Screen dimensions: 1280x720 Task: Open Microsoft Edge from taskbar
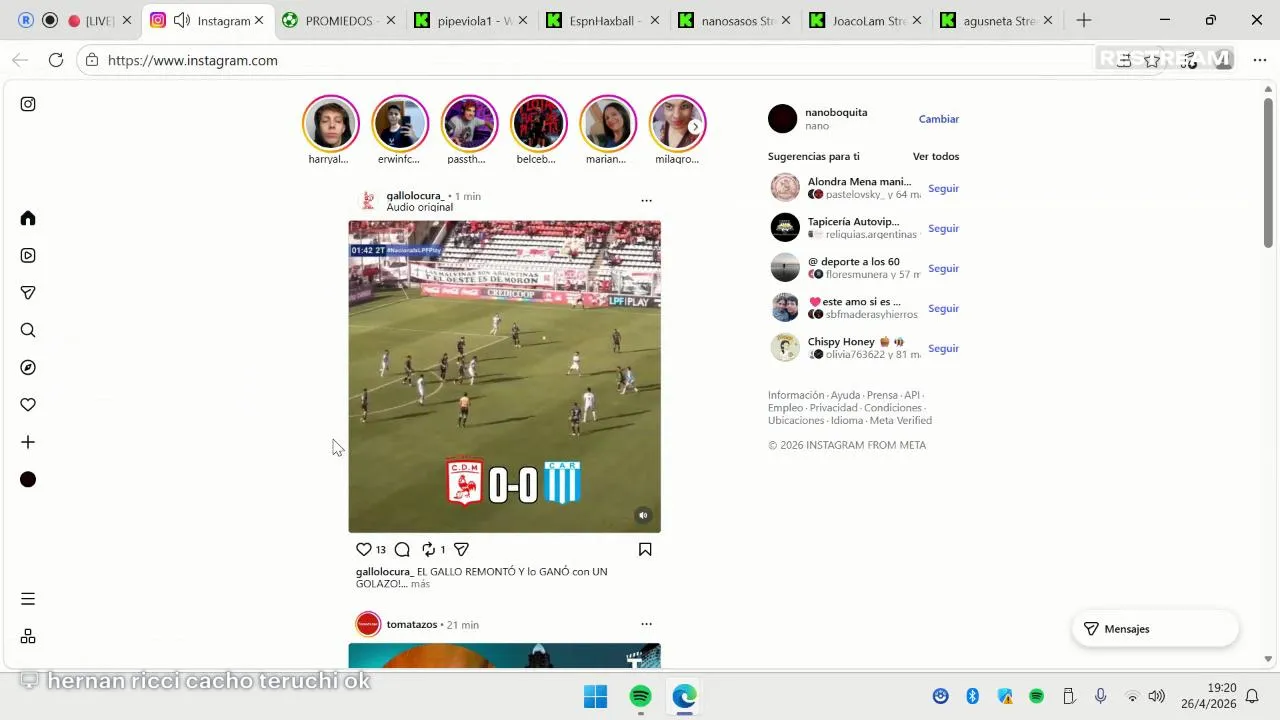click(684, 696)
